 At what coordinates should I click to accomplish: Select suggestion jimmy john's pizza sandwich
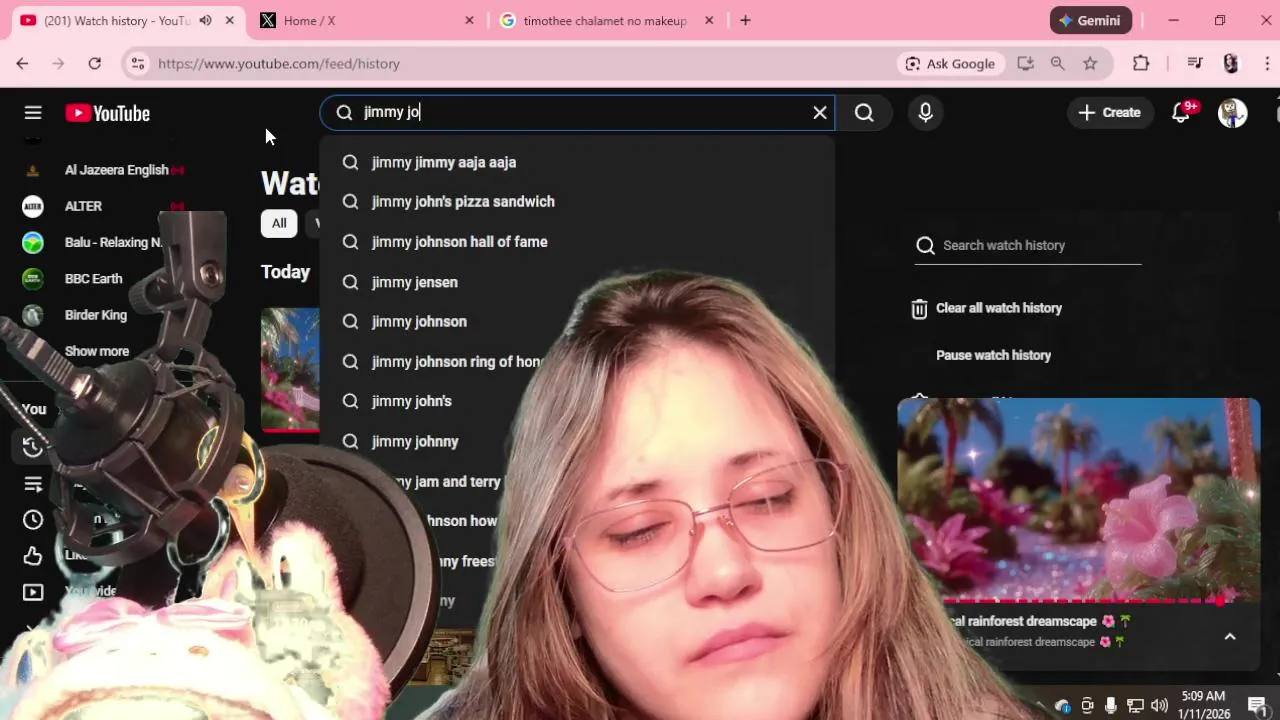click(x=577, y=202)
